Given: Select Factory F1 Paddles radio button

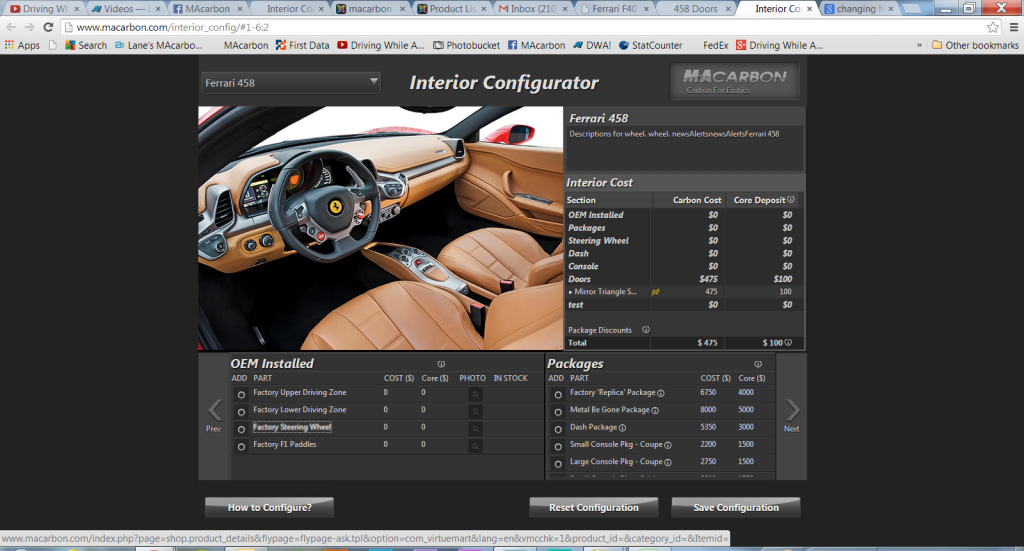Looking at the screenshot, I should click(x=241, y=447).
